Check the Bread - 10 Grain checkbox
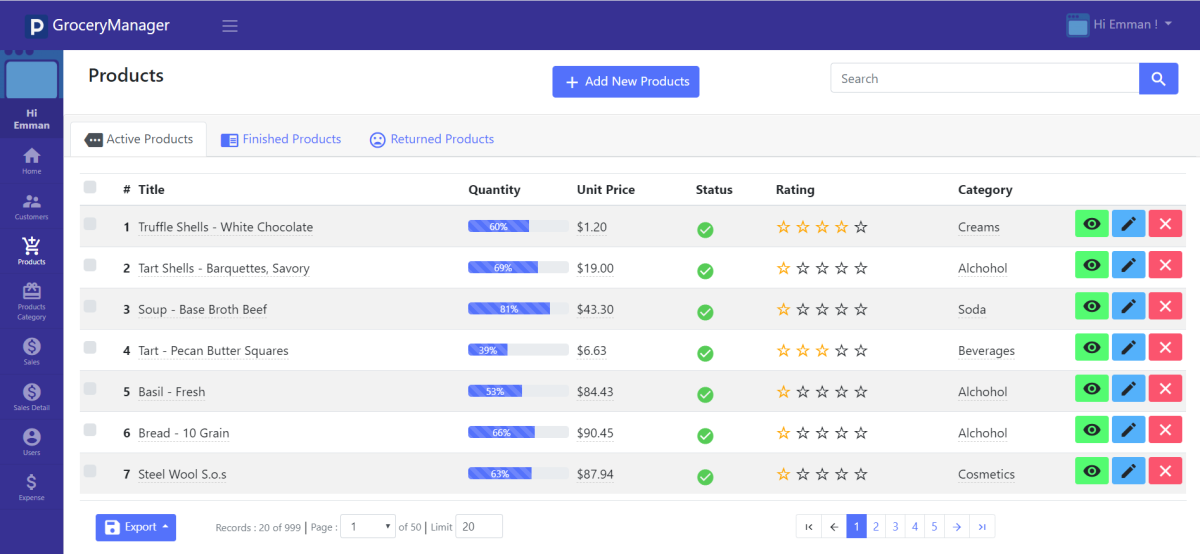The image size is (1200, 554). 90,429
